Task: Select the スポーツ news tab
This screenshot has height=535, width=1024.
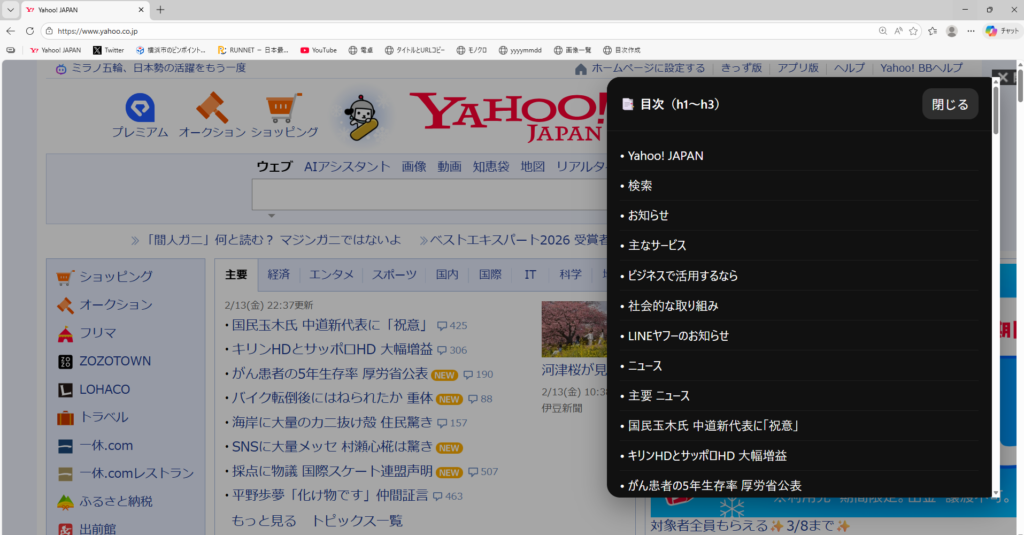Action: click(395, 274)
